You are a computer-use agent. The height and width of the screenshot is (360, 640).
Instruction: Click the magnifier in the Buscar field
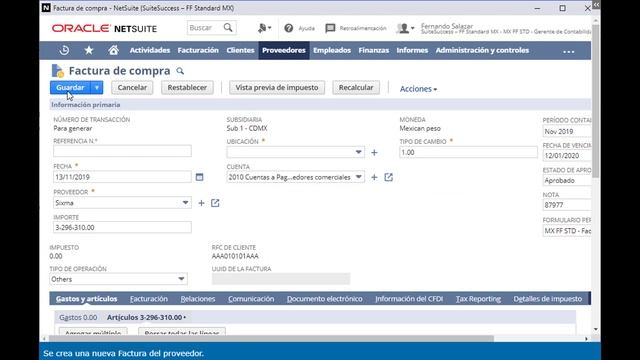[x=228, y=28]
